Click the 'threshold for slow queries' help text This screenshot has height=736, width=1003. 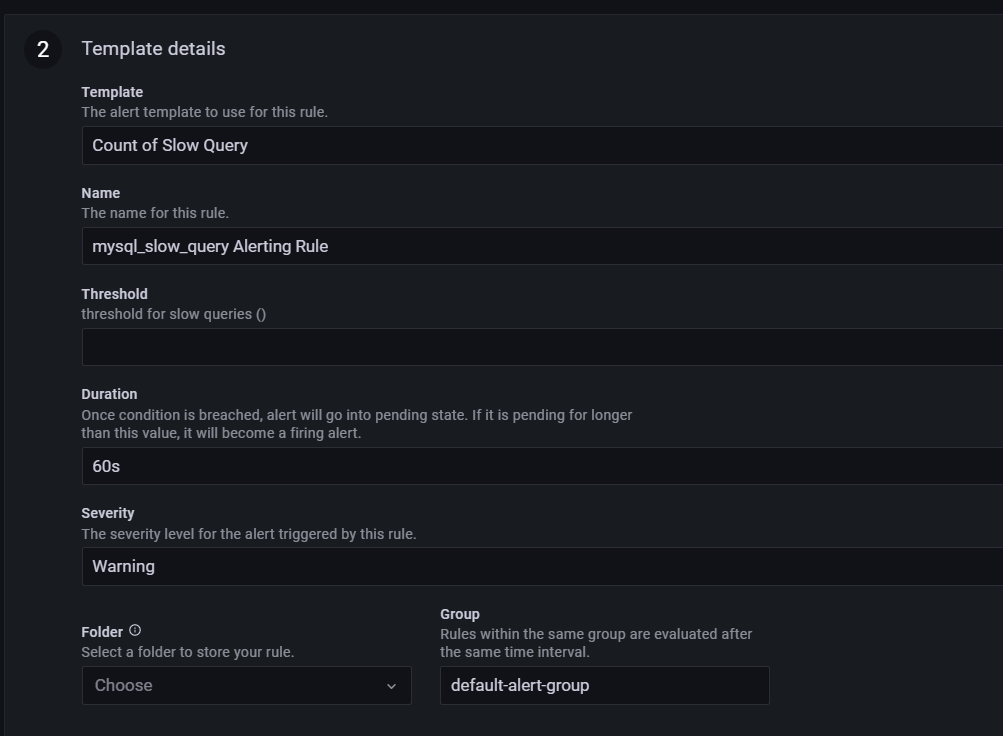[x=173, y=314]
